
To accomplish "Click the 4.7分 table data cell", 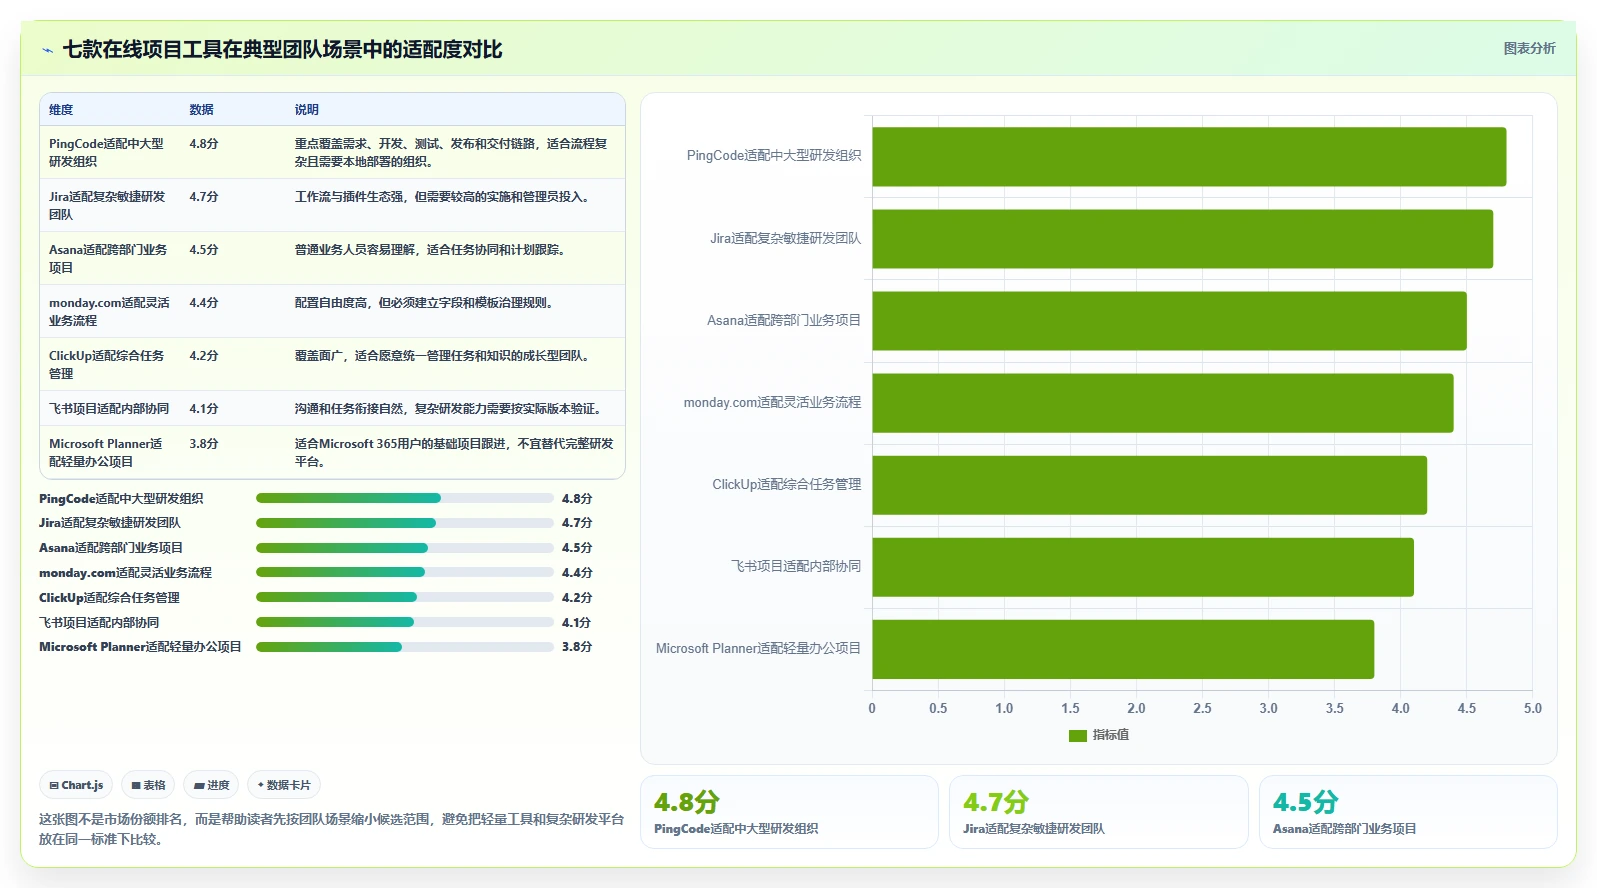I will tap(204, 197).
